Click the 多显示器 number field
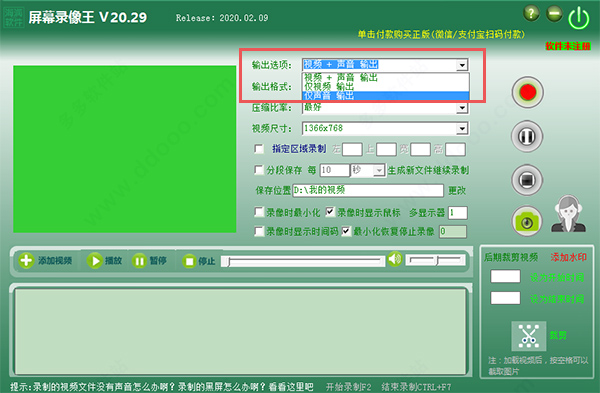This screenshot has width=600, height=393. coord(458,213)
